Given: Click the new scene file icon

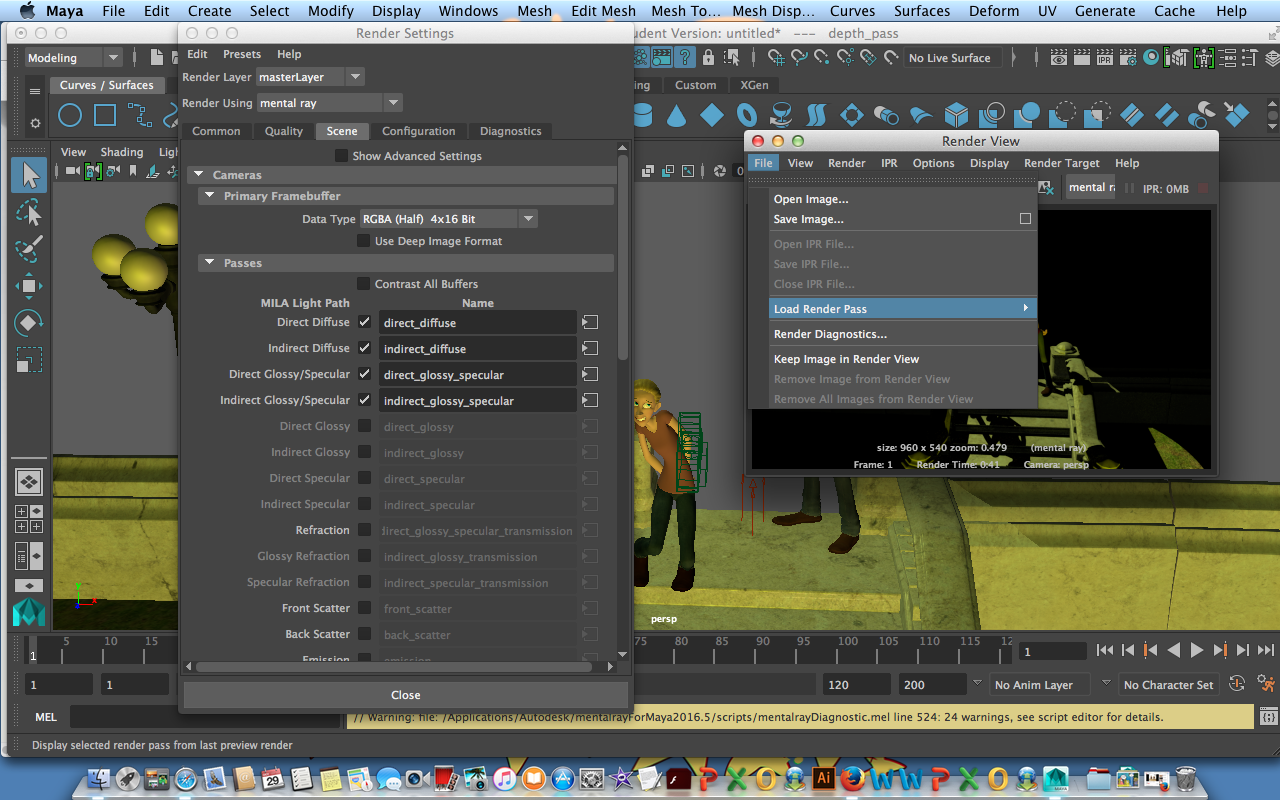Looking at the screenshot, I should (x=157, y=58).
